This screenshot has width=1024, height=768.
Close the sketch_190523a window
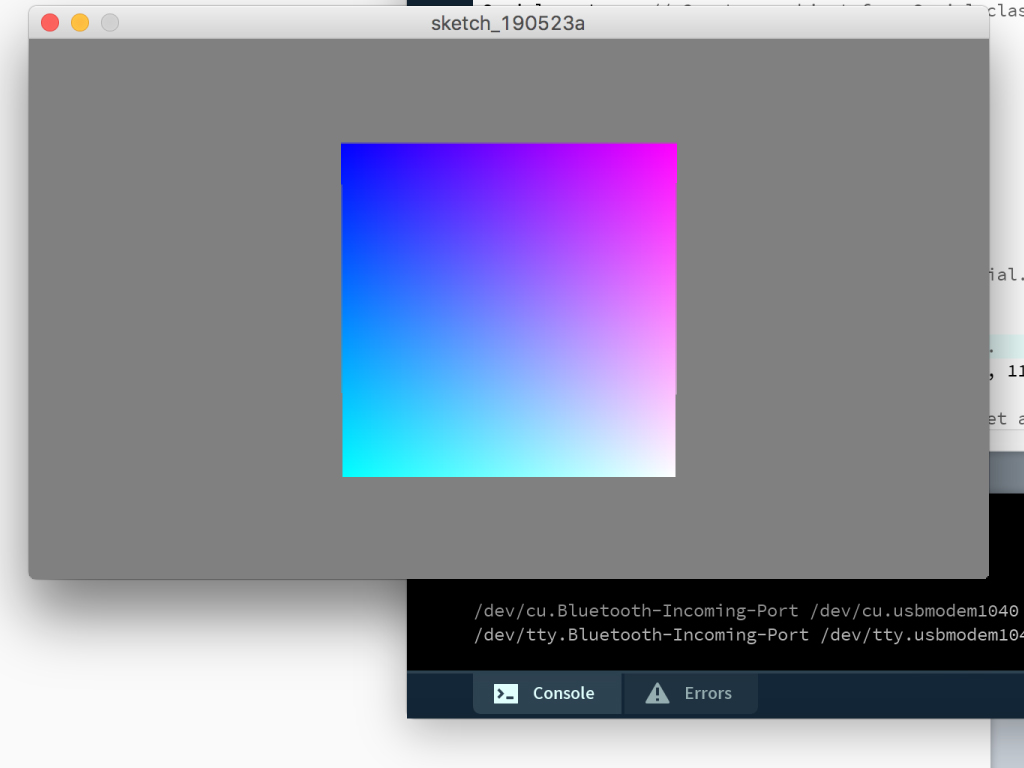click(x=50, y=23)
